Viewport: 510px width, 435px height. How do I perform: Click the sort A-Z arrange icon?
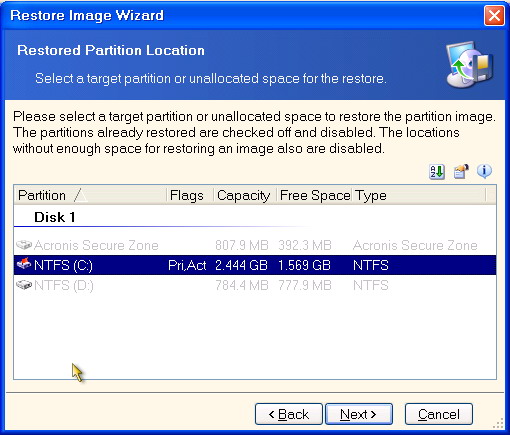(436, 172)
